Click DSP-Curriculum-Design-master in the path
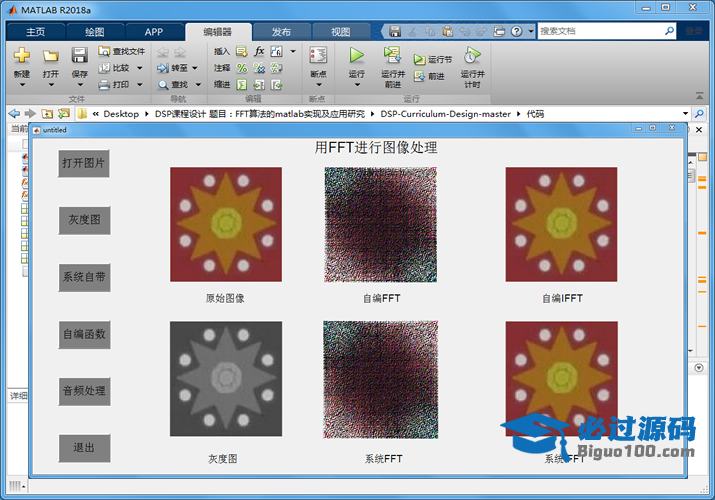 [446, 114]
